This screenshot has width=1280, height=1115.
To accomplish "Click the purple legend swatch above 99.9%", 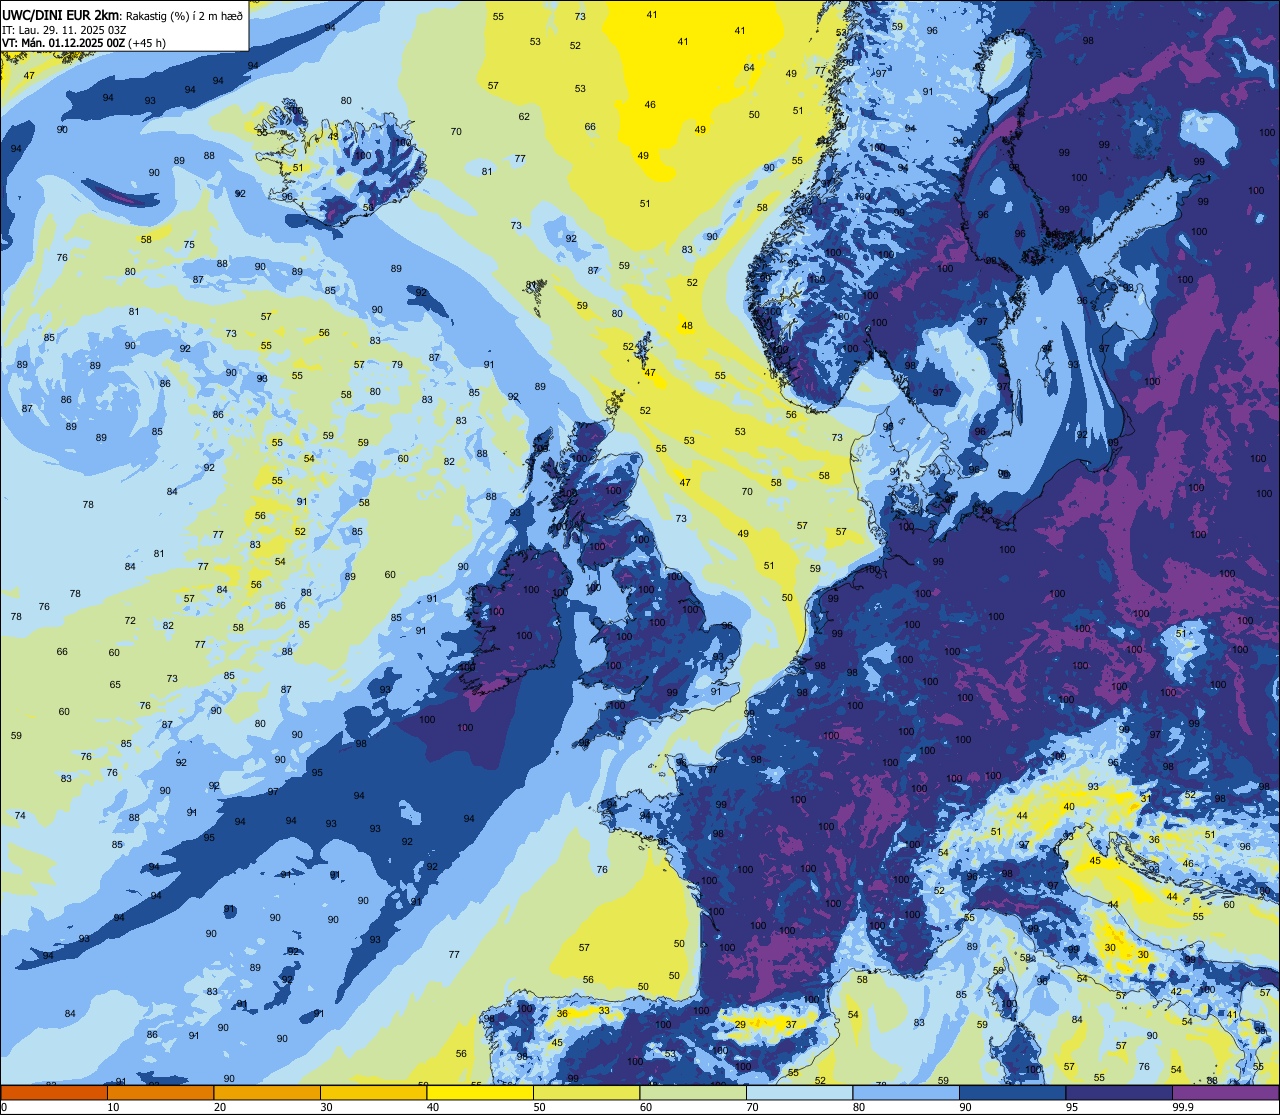I will [x=1225, y=1092].
